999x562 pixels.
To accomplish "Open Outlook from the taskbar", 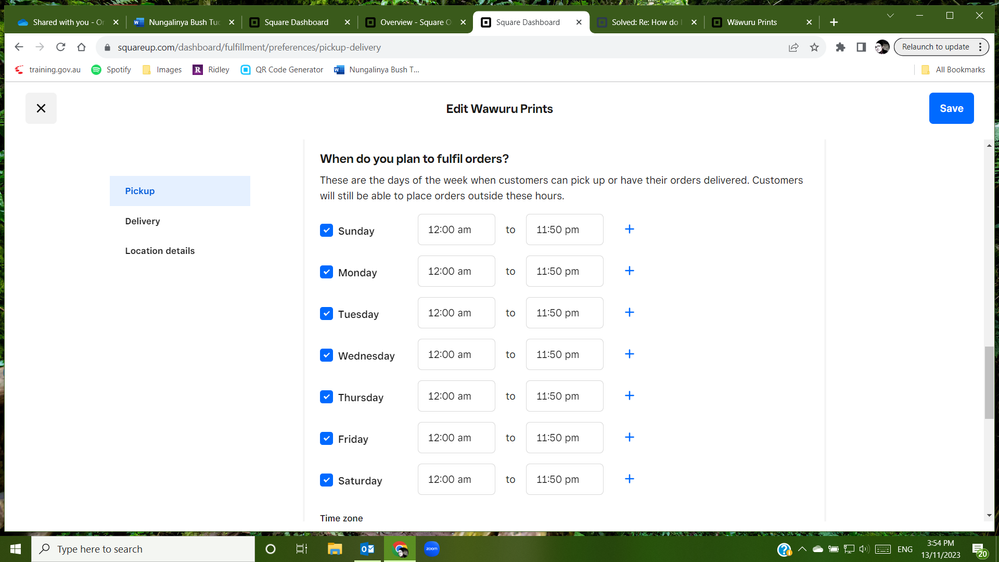I will [x=367, y=549].
